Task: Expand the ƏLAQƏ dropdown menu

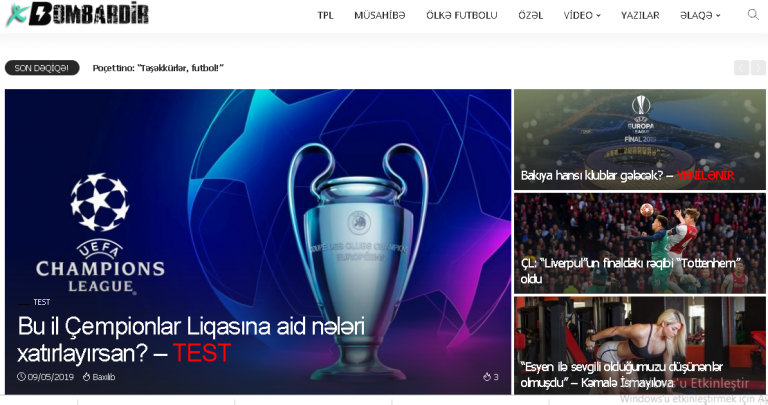Action: pos(700,15)
